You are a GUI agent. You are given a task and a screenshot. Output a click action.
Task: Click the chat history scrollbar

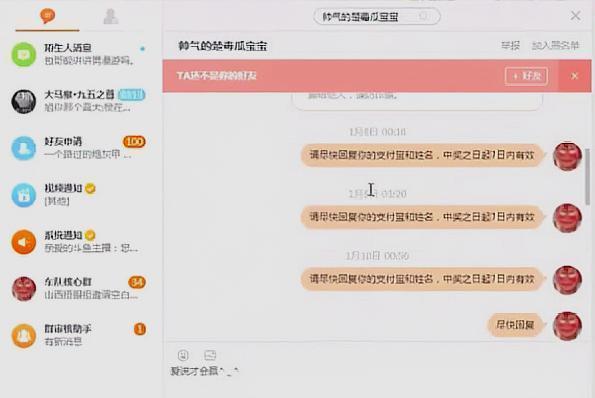coord(588,176)
